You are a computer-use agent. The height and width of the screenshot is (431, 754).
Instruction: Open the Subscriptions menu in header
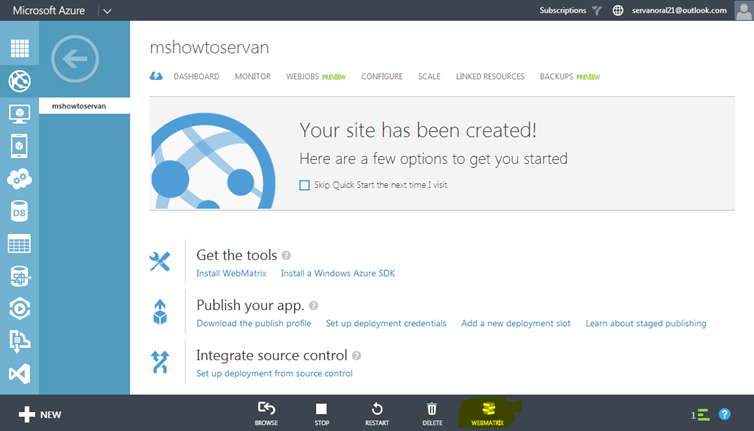coord(563,10)
